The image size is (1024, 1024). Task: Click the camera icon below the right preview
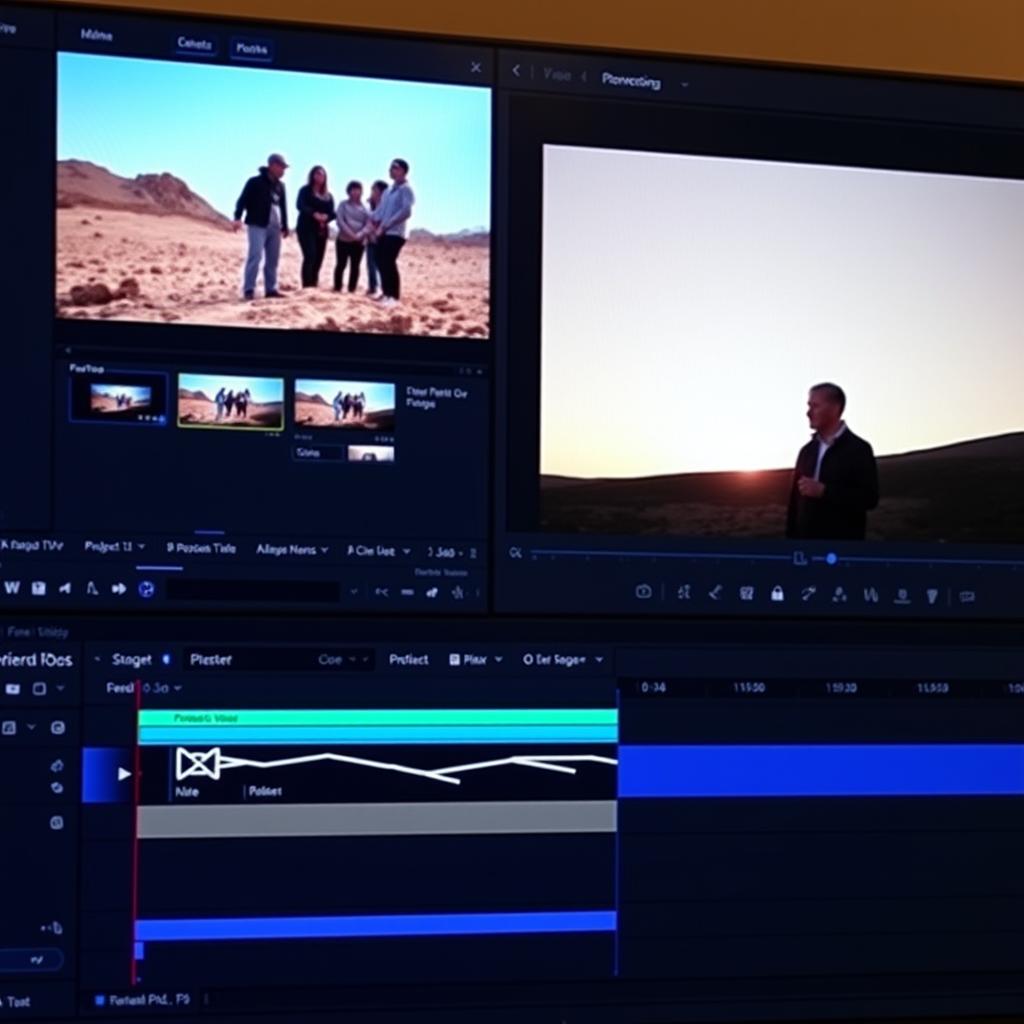click(645, 593)
